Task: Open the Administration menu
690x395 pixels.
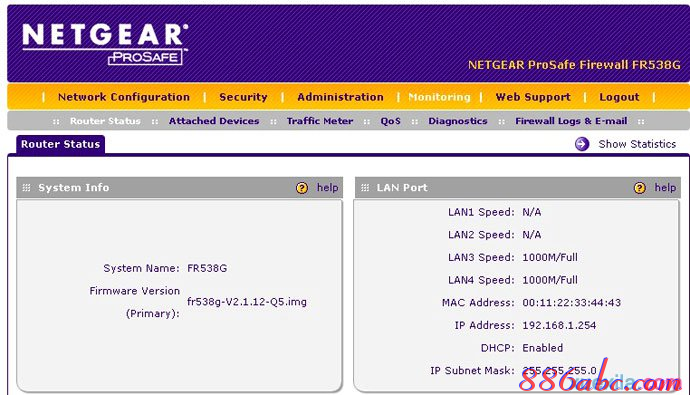Action: [x=340, y=97]
